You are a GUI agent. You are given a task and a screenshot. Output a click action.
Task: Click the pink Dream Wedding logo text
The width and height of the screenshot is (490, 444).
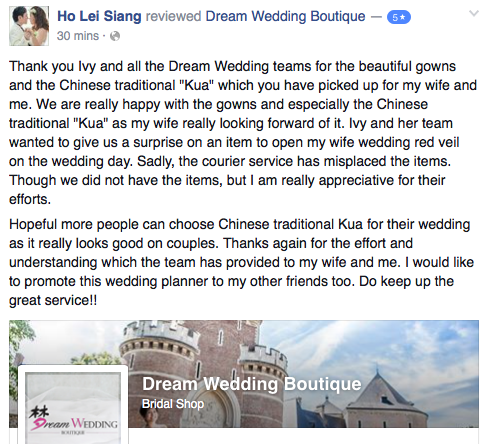click(x=74, y=423)
